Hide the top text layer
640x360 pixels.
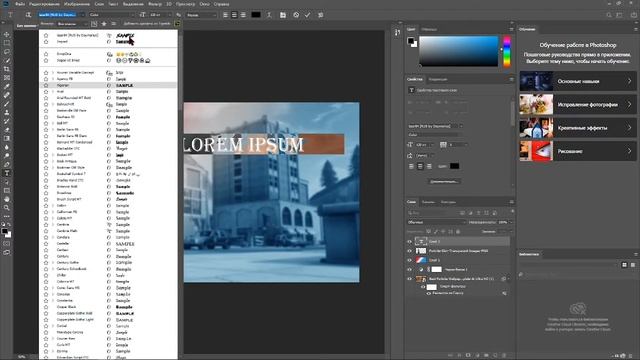click(409, 242)
